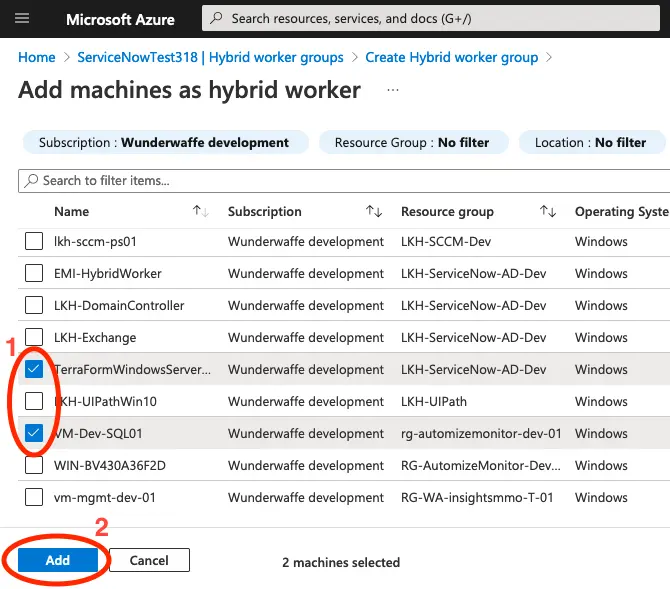Uncheck the TerraFormWindowsServer checkbox

coord(34,369)
